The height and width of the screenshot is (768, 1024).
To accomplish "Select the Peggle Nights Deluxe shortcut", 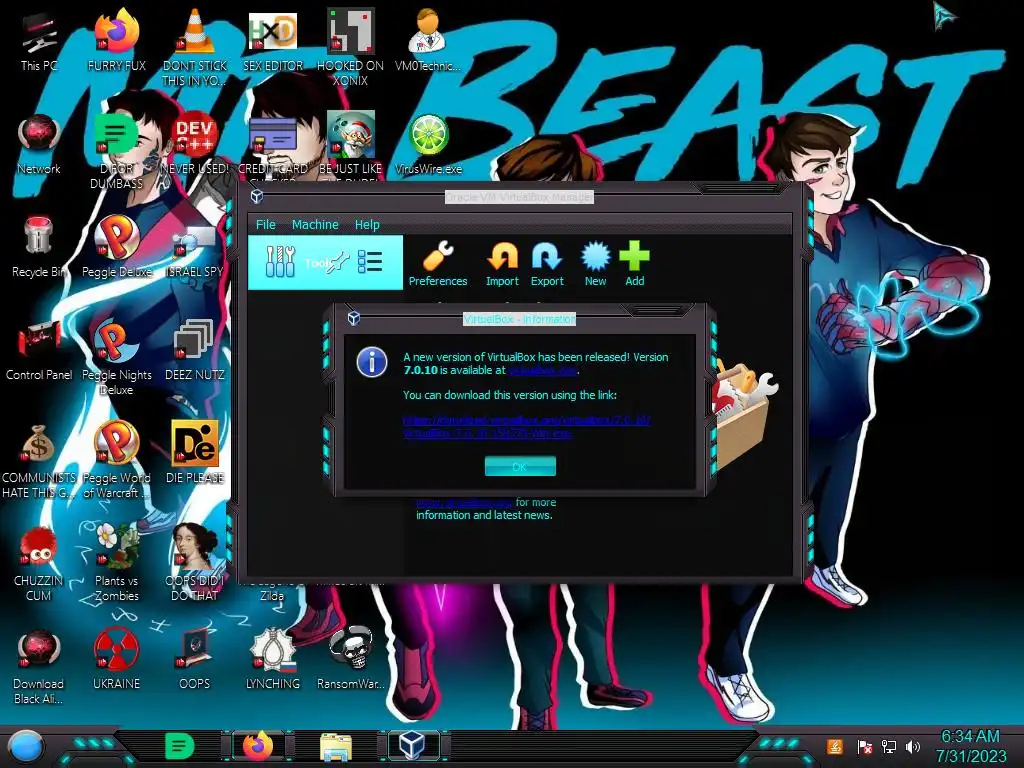I will [x=117, y=357].
